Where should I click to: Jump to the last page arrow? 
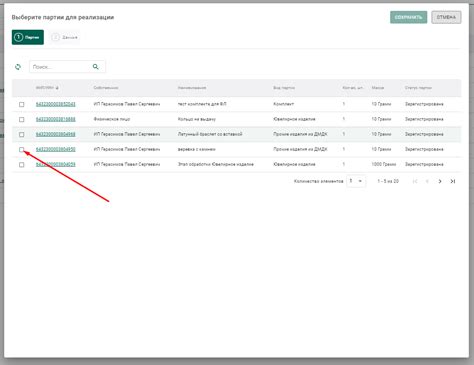453,181
